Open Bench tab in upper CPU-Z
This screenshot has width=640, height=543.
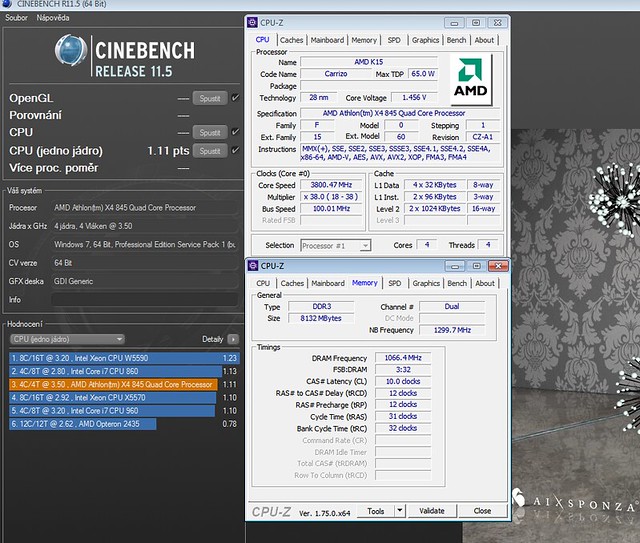click(456, 40)
